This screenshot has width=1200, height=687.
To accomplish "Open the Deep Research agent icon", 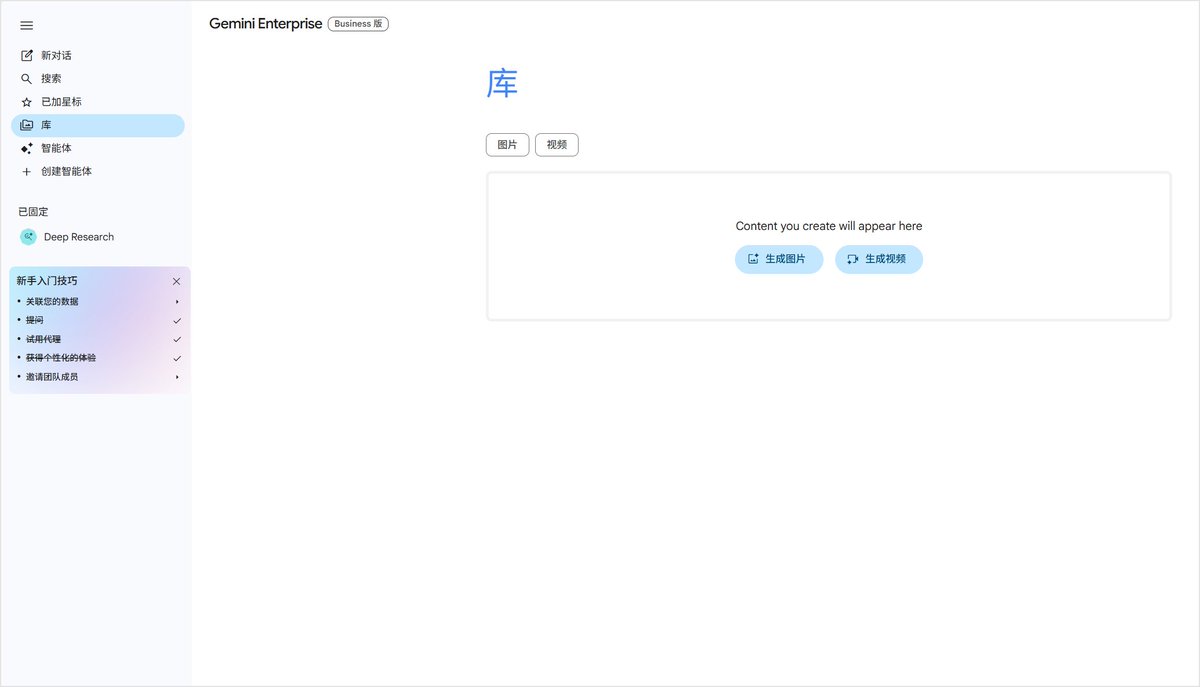I will 27,236.
